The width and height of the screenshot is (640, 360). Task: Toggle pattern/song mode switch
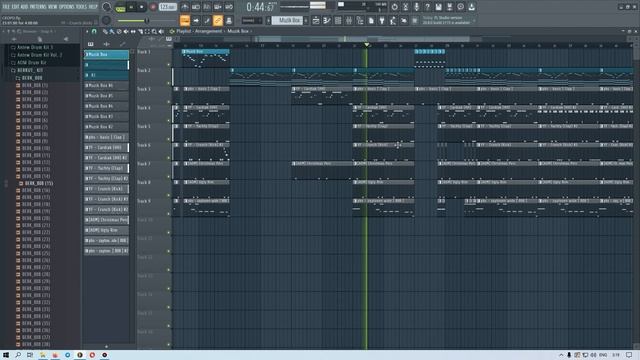tap(120, 8)
